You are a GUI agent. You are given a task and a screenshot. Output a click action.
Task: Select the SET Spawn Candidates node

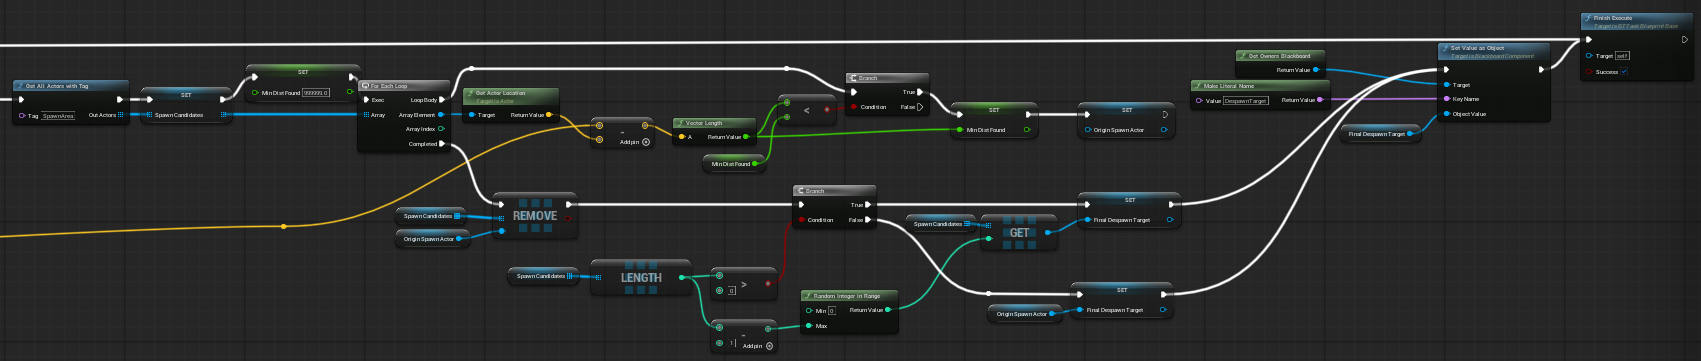pos(186,105)
